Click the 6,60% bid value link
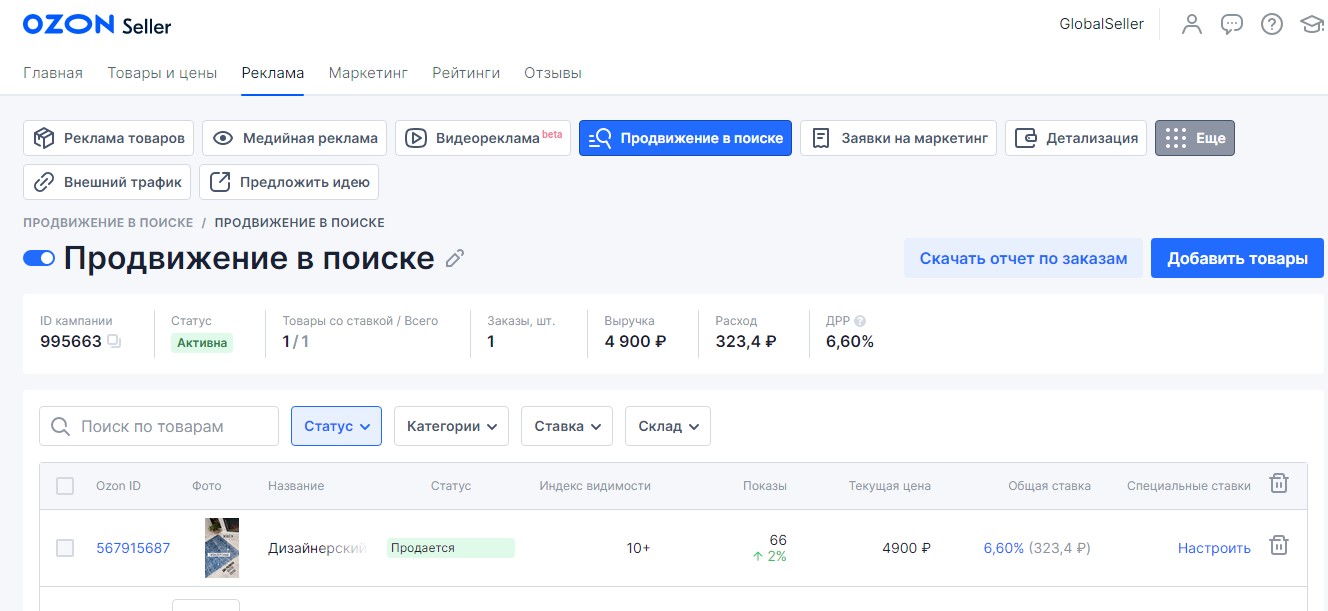This screenshot has height=611, width=1328. click(1003, 548)
